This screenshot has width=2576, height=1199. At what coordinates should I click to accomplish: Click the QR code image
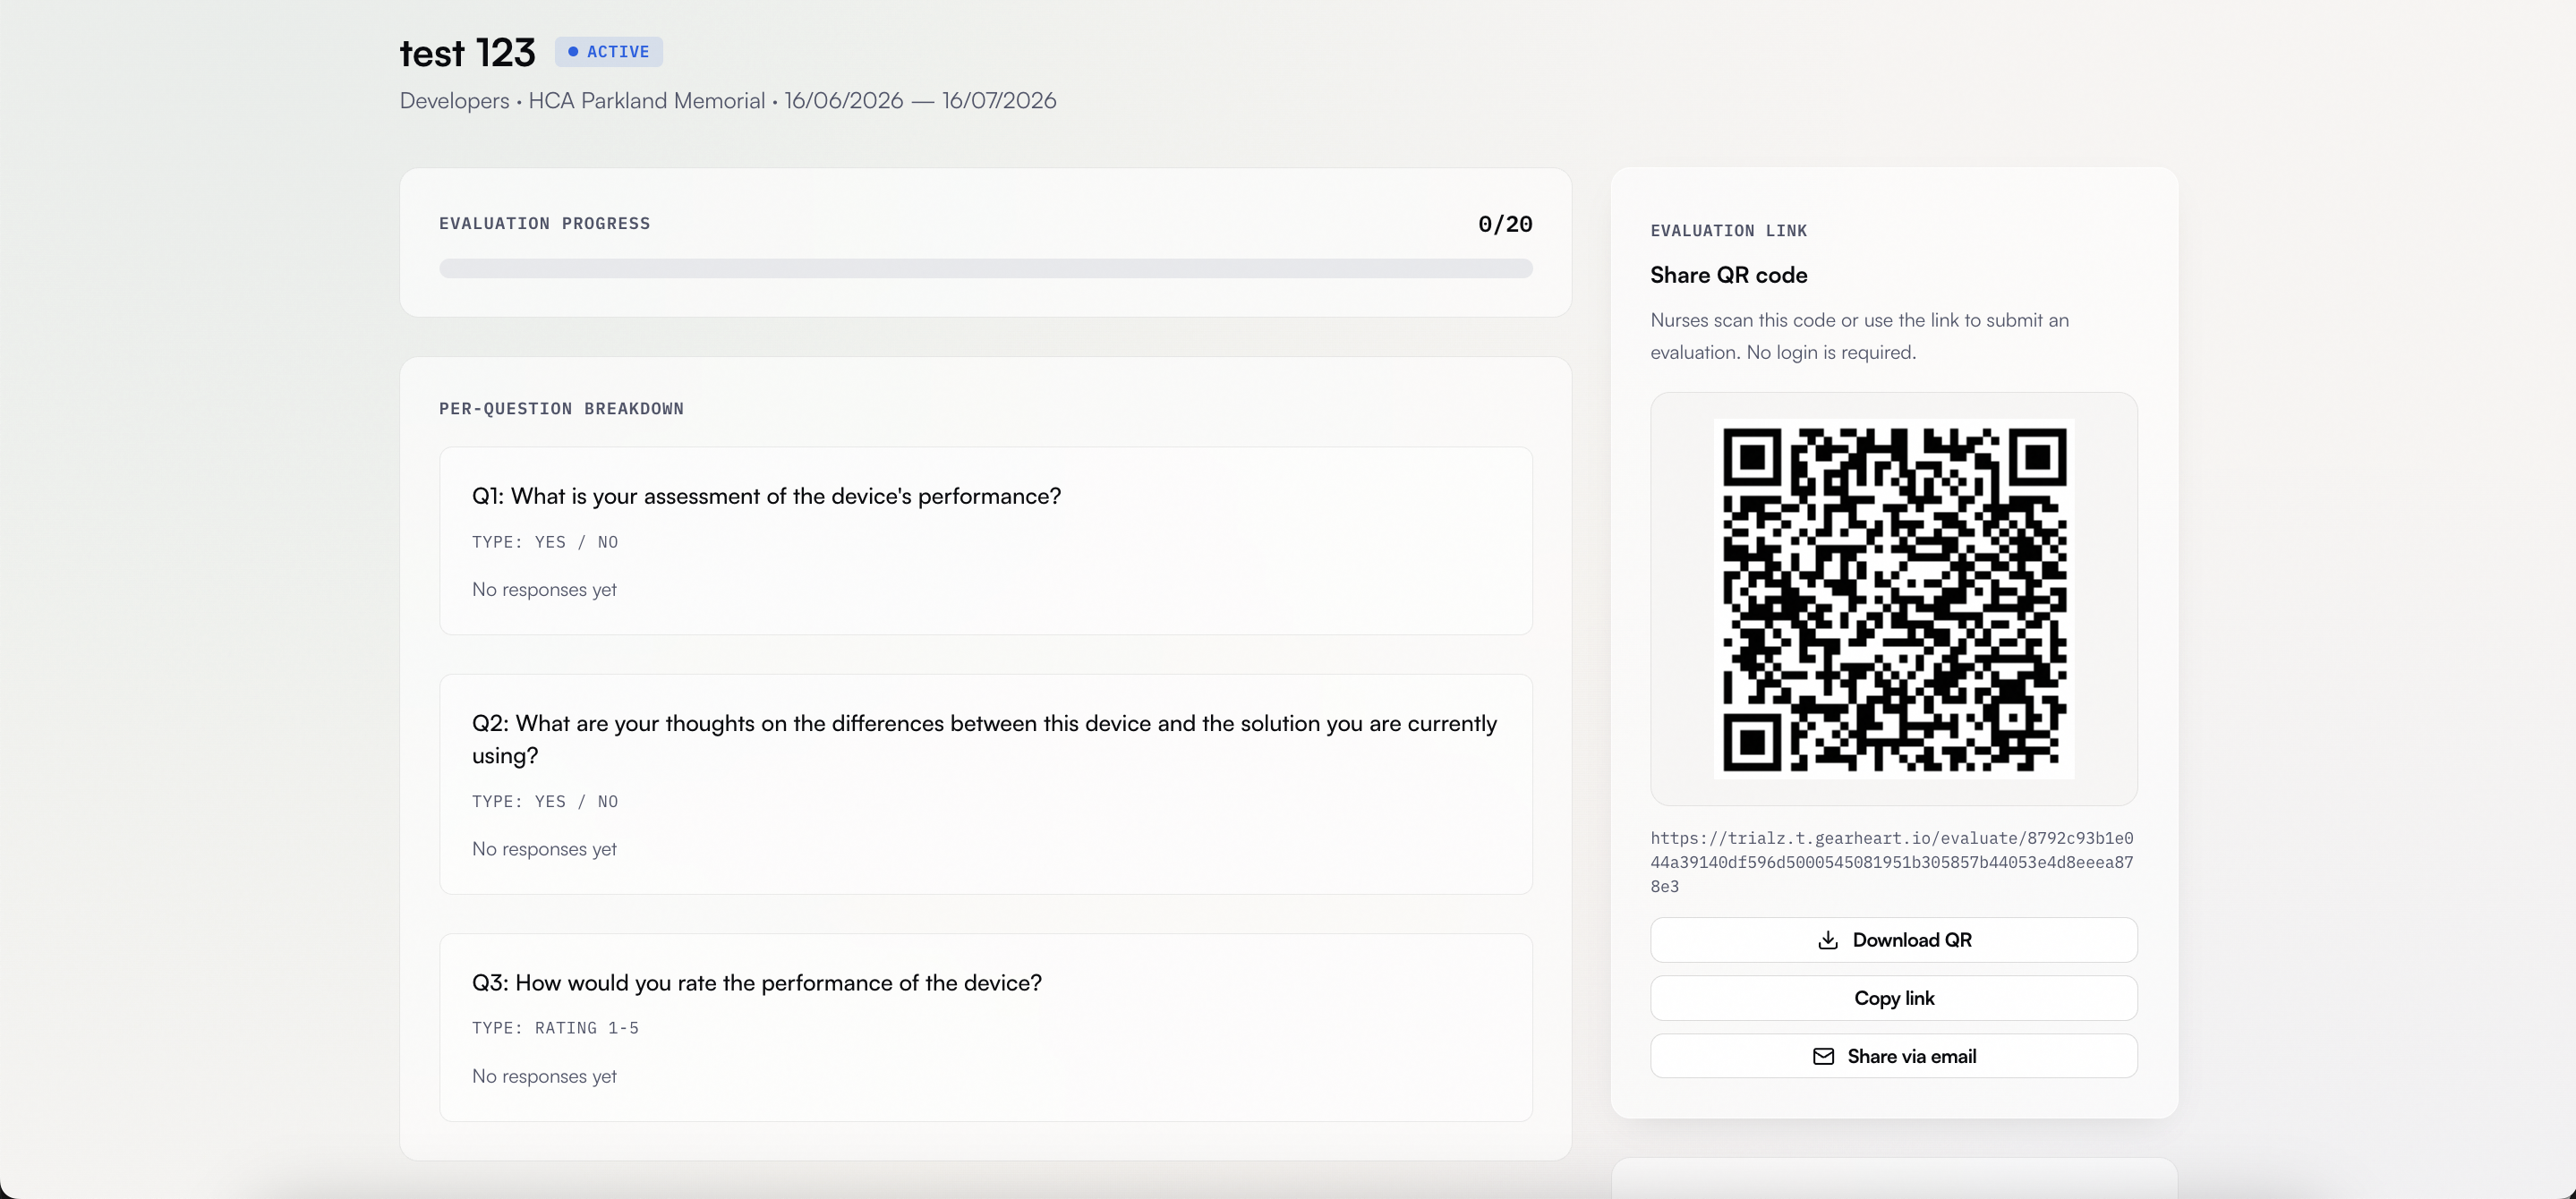pyautogui.click(x=1893, y=599)
